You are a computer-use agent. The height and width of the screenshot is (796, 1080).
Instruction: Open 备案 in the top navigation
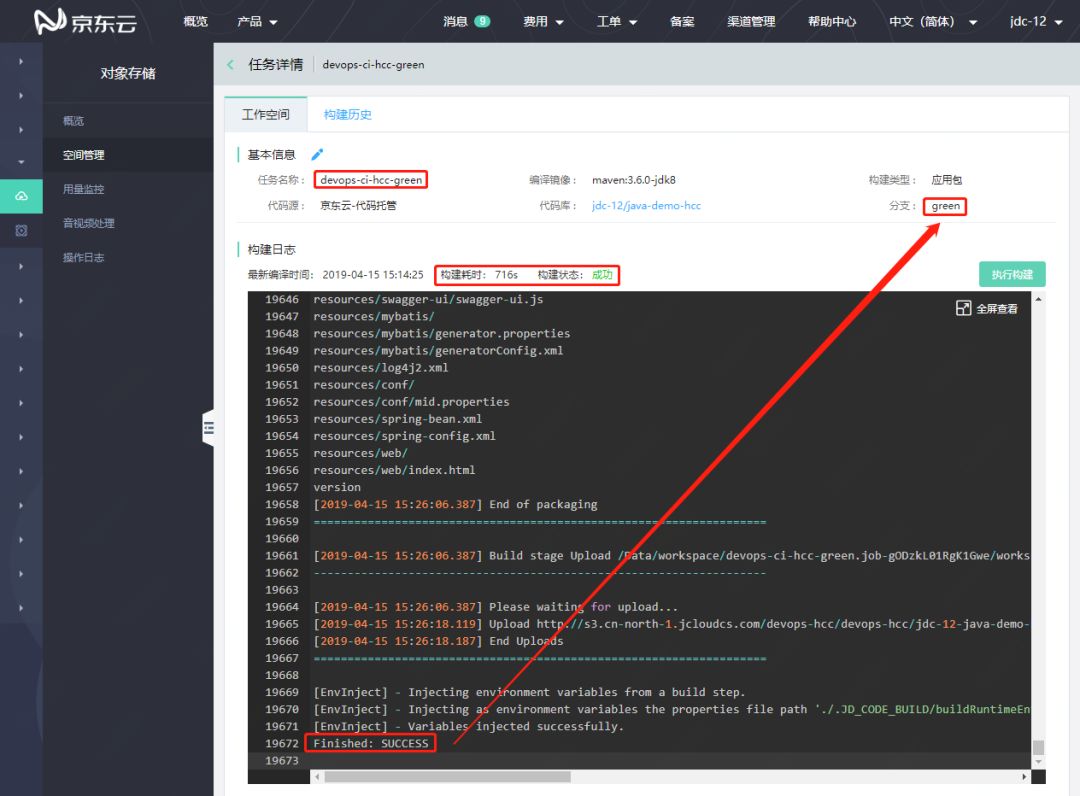click(682, 21)
